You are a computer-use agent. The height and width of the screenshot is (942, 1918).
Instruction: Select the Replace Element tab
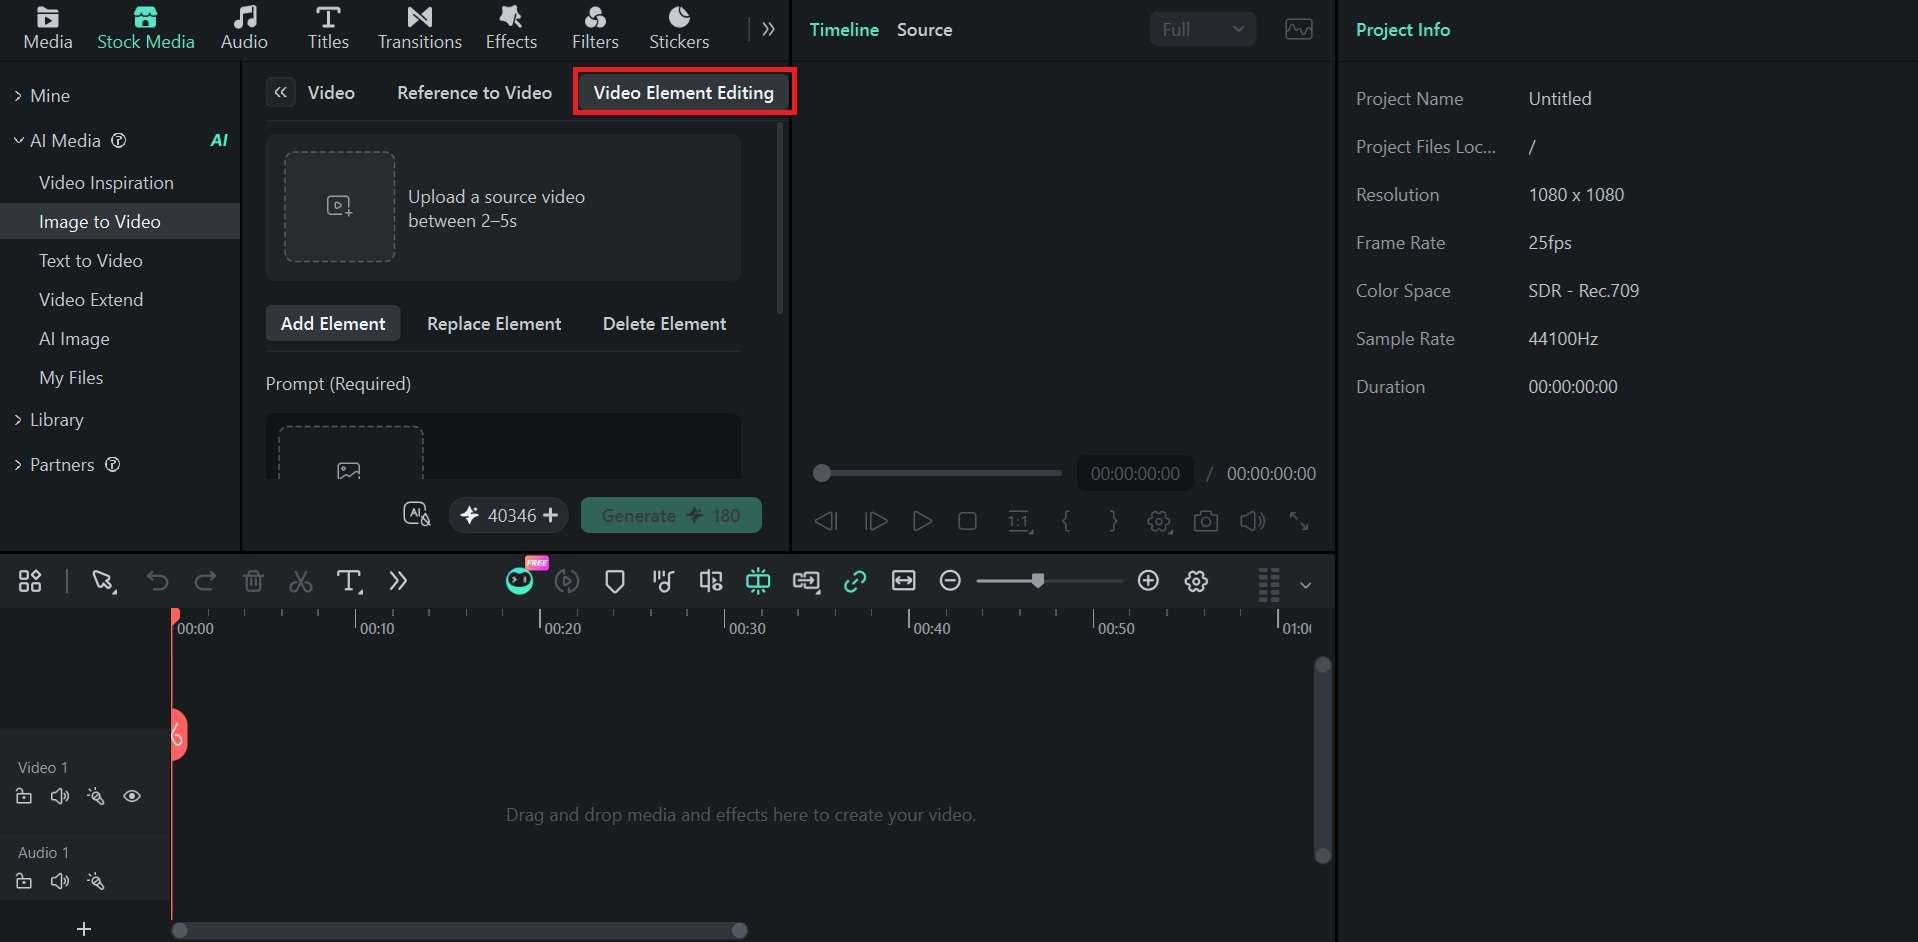[494, 324]
